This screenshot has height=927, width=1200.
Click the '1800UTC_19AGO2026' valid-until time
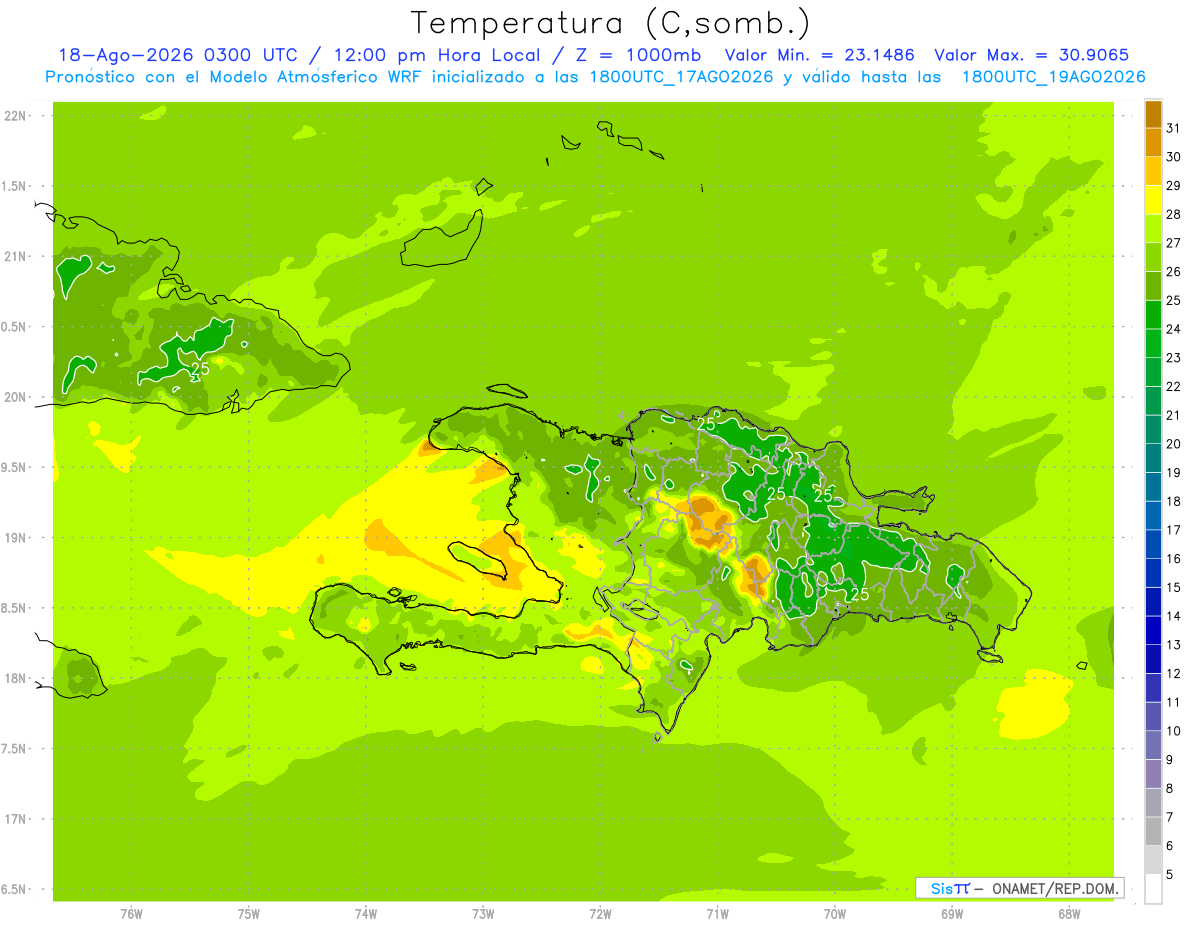coord(1053,77)
